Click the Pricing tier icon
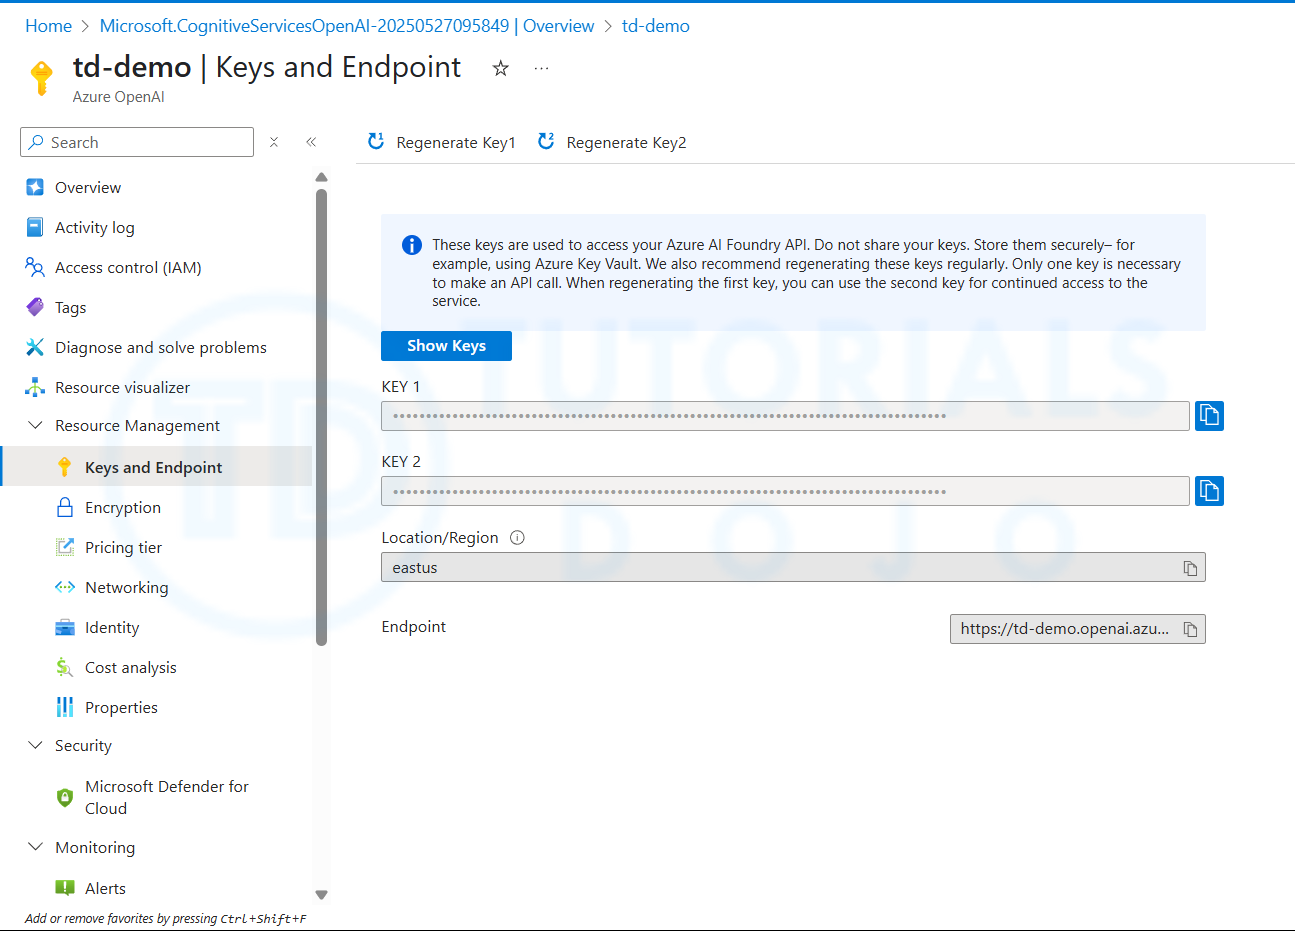 click(x=65, y=547)
